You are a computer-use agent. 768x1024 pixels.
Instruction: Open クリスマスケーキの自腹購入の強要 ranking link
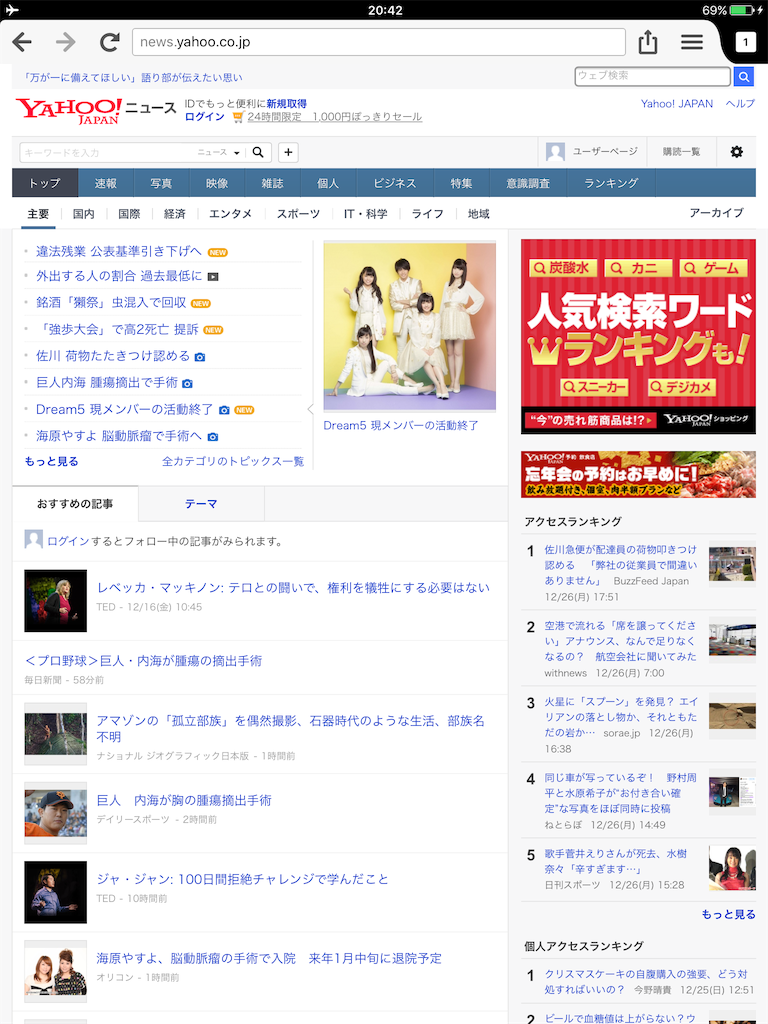coord(645,982)
